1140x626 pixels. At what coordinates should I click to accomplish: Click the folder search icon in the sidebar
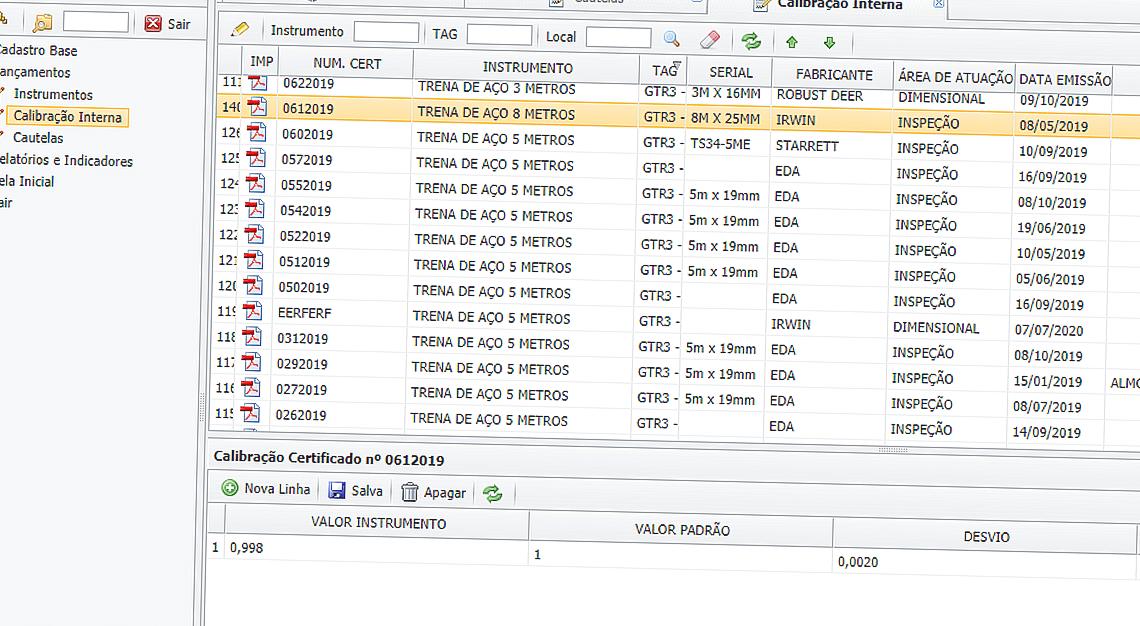(42, 24)
